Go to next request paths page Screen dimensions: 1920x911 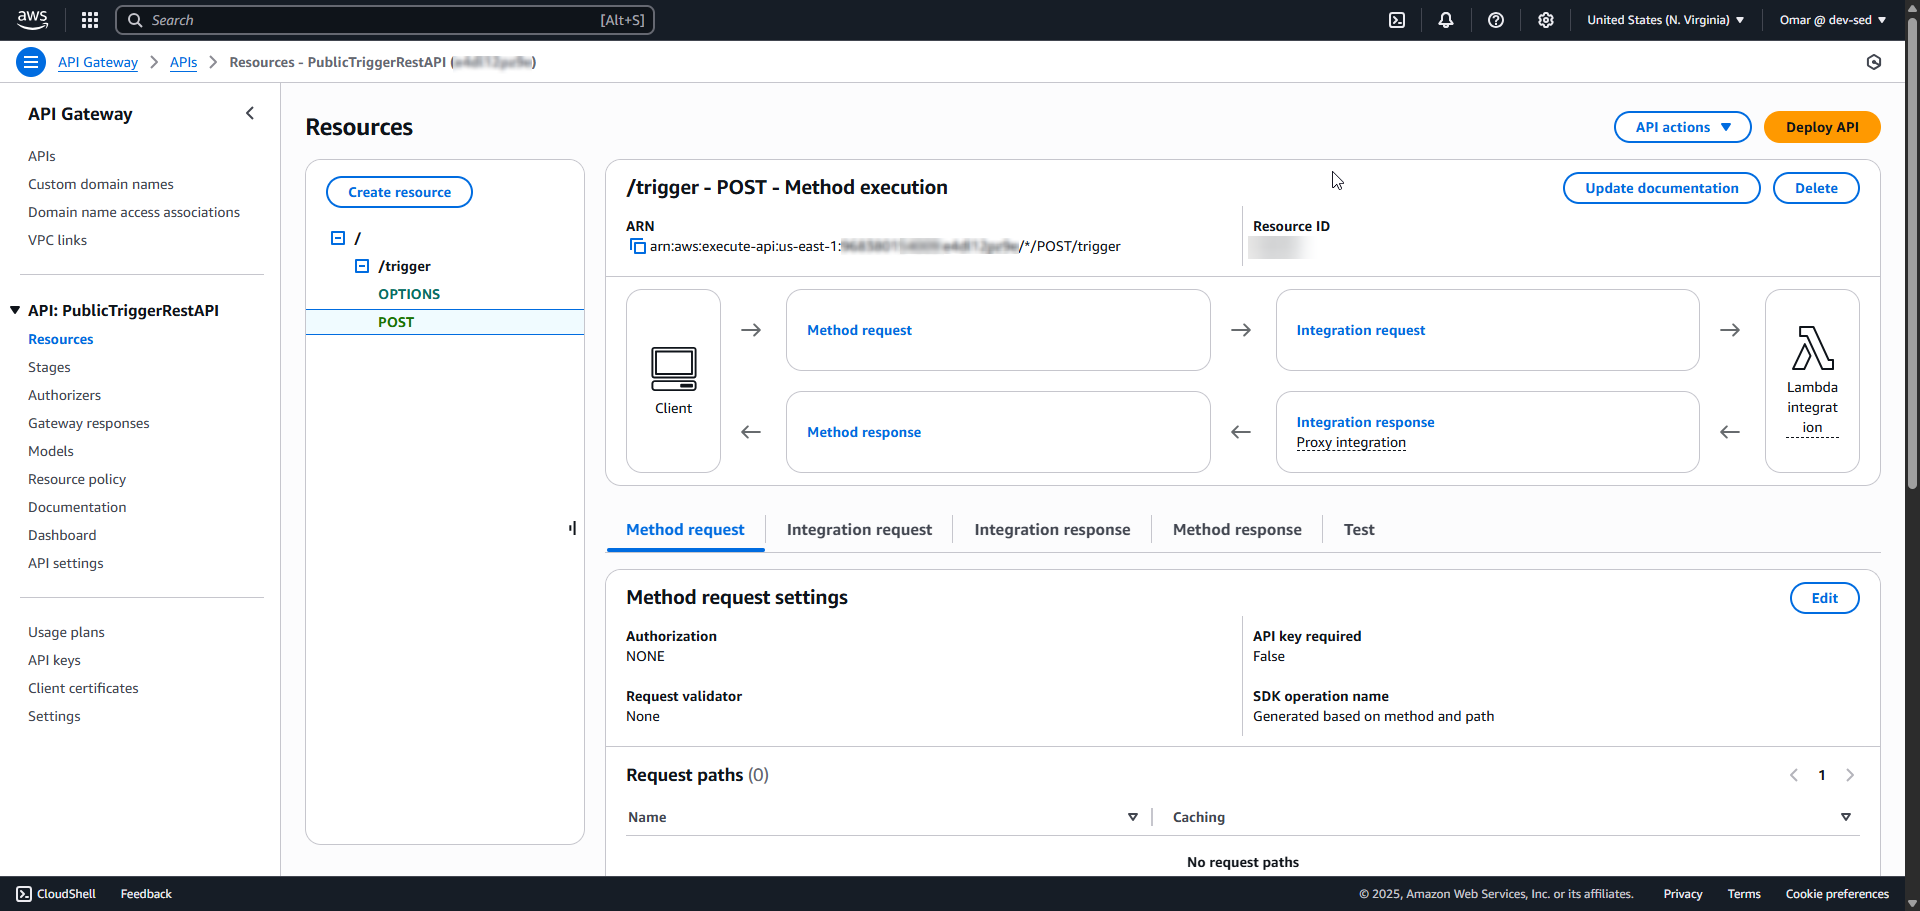pyautogui.click(x=1850, y=775)
